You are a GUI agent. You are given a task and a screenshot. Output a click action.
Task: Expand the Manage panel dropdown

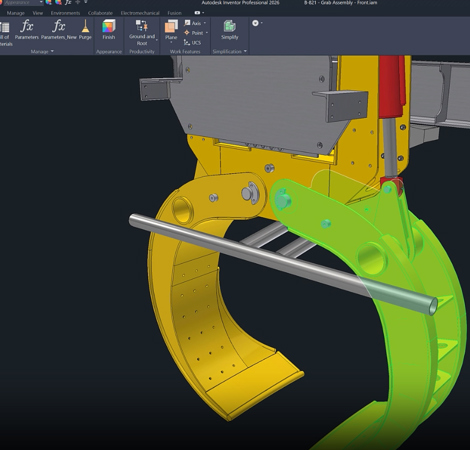52,51
